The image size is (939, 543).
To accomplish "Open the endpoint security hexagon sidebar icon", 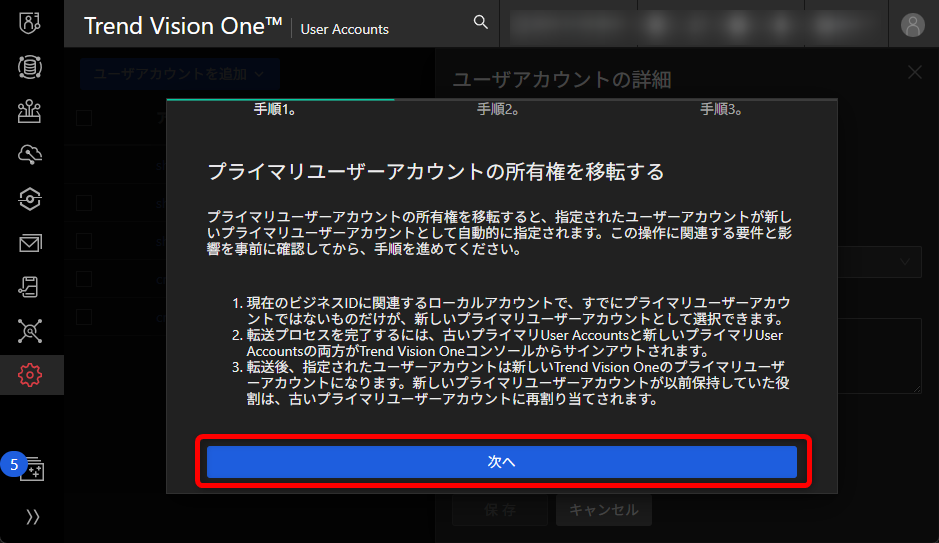I will [29, 199].
